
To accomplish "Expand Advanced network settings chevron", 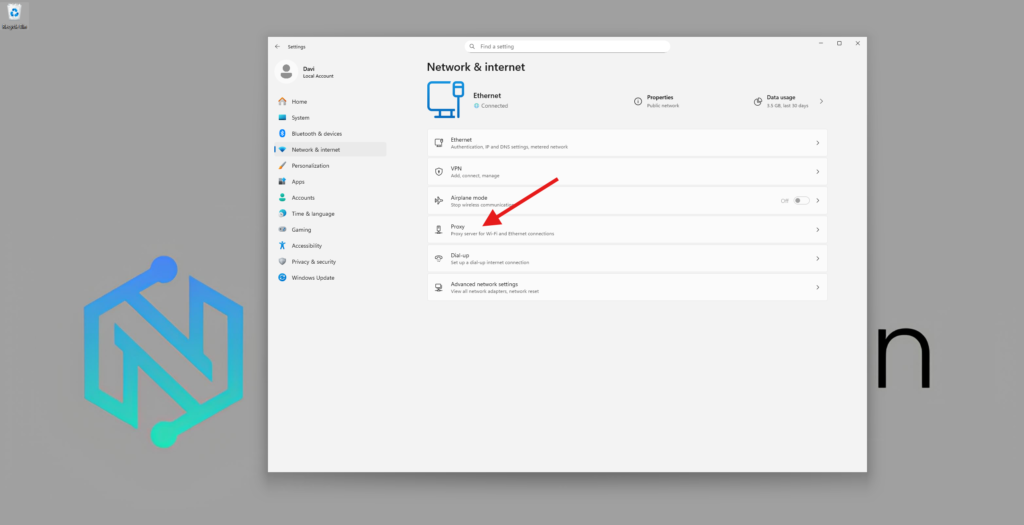I will tap(818, 287).
